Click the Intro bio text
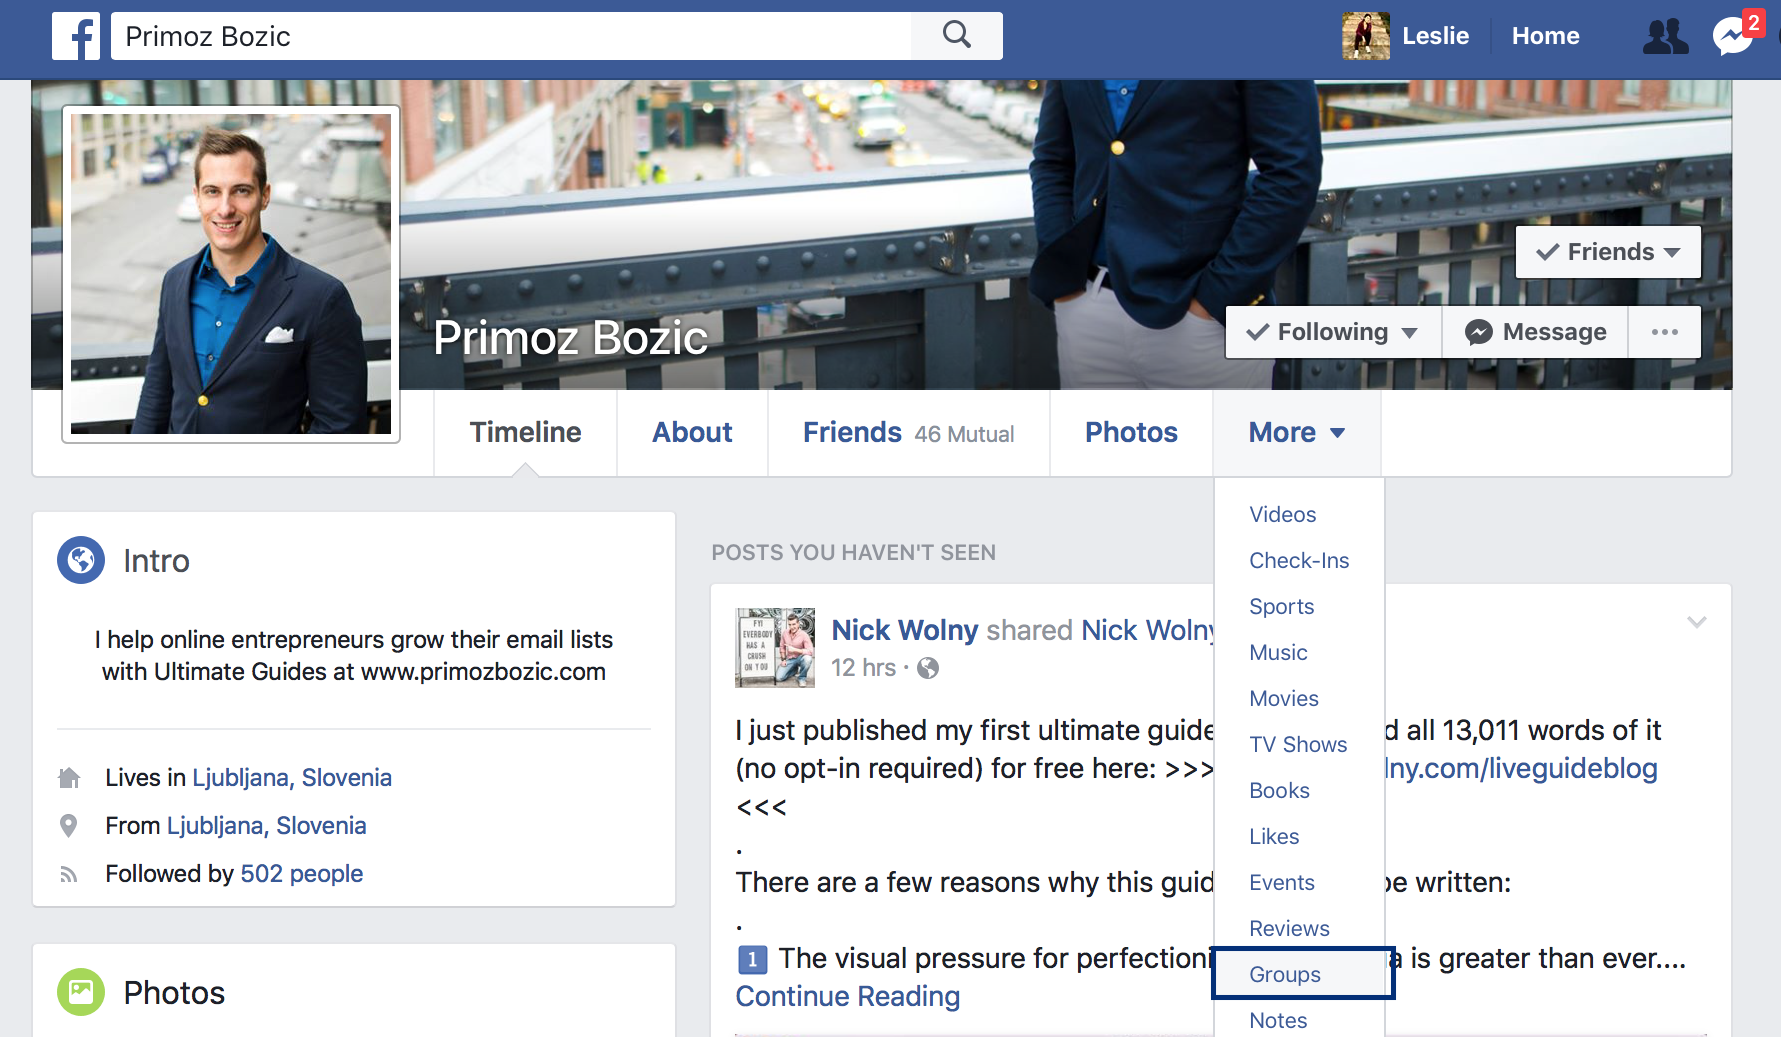The image size is (1781, 1037). (x=354, y=656)
